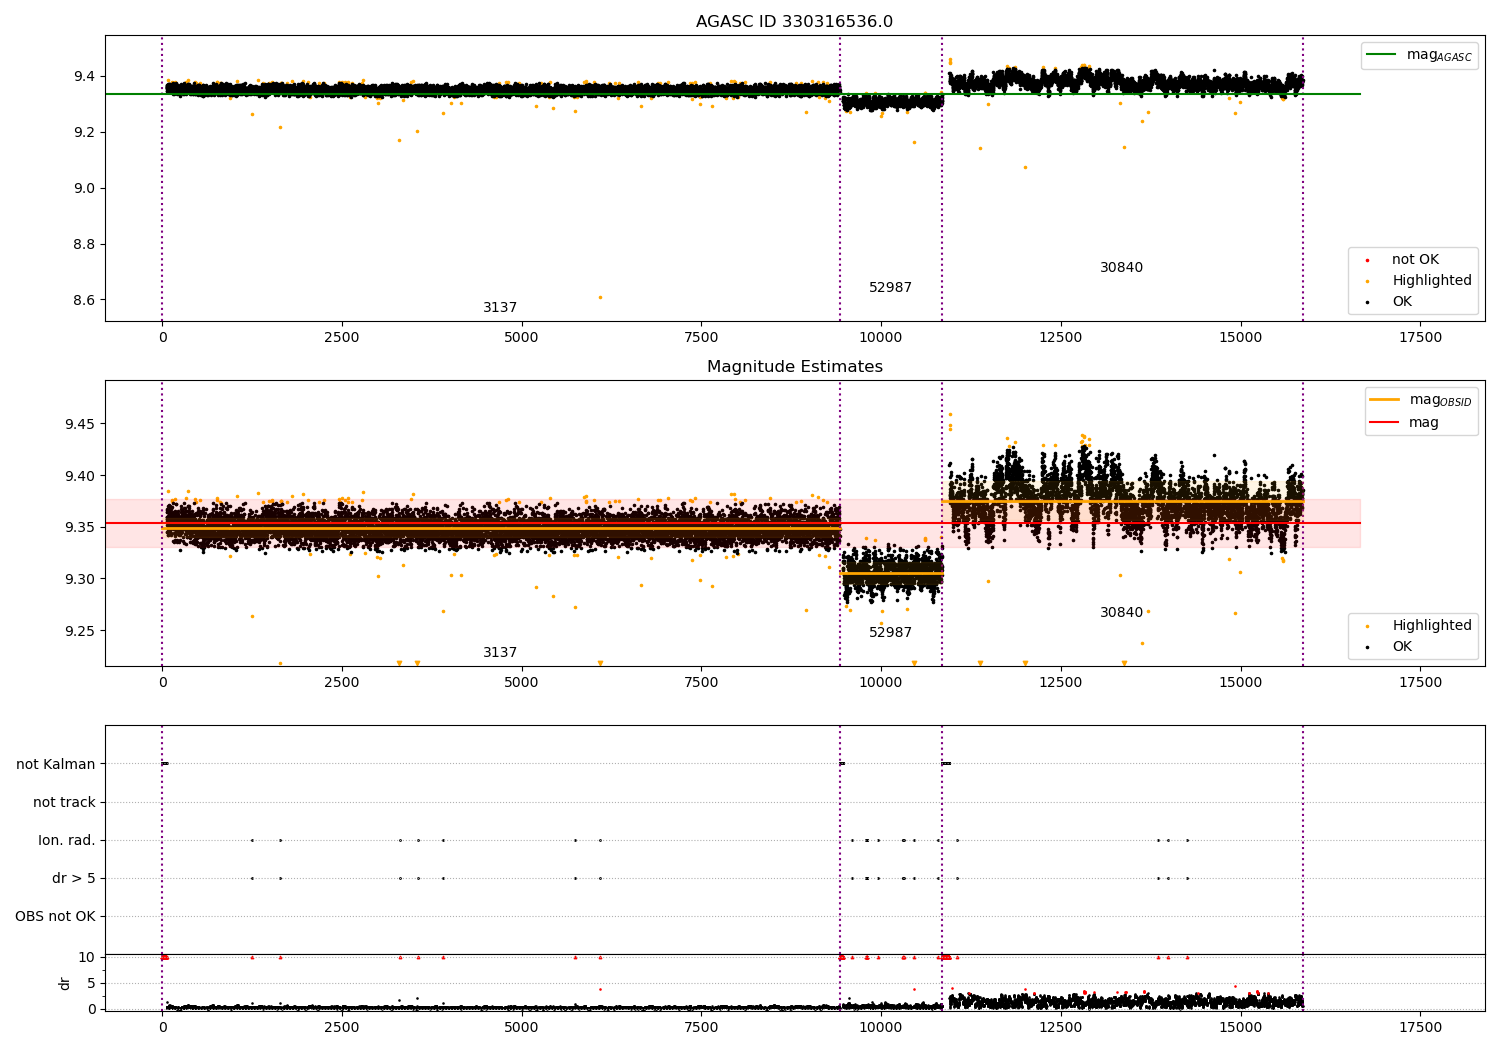Click obsid label 30840 in top plot
Viewport: 1500px width, 1050px height.
coord(1121,268)
